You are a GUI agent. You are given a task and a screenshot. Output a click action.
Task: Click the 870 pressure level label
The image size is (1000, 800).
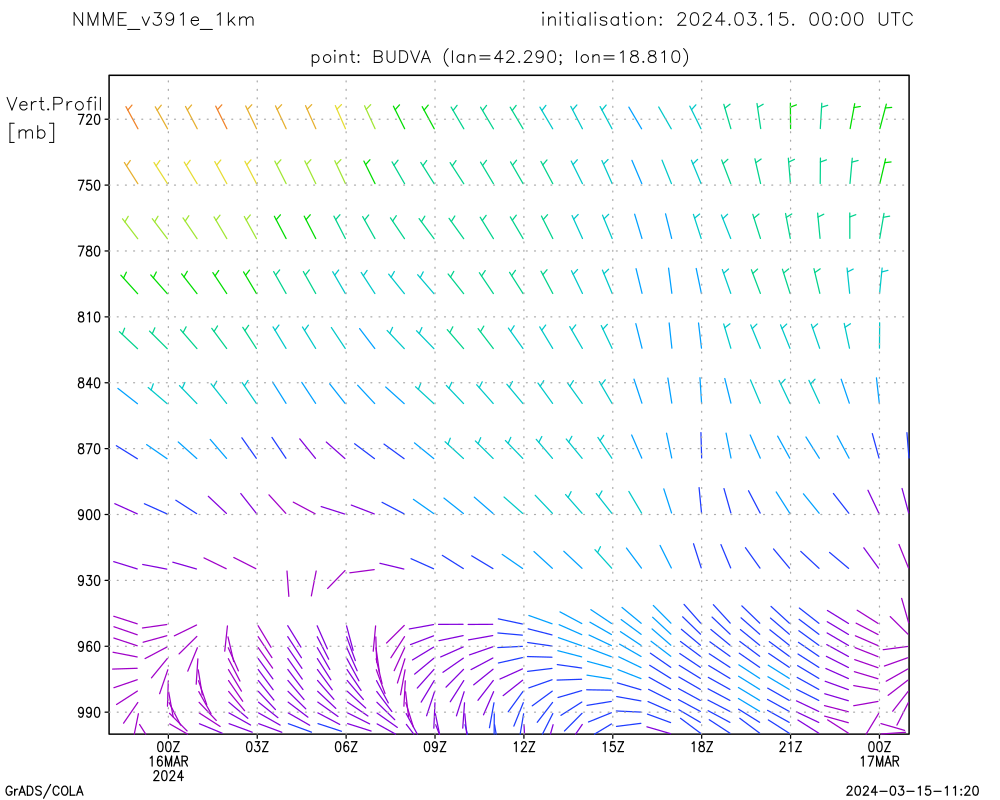pos(89,449)
